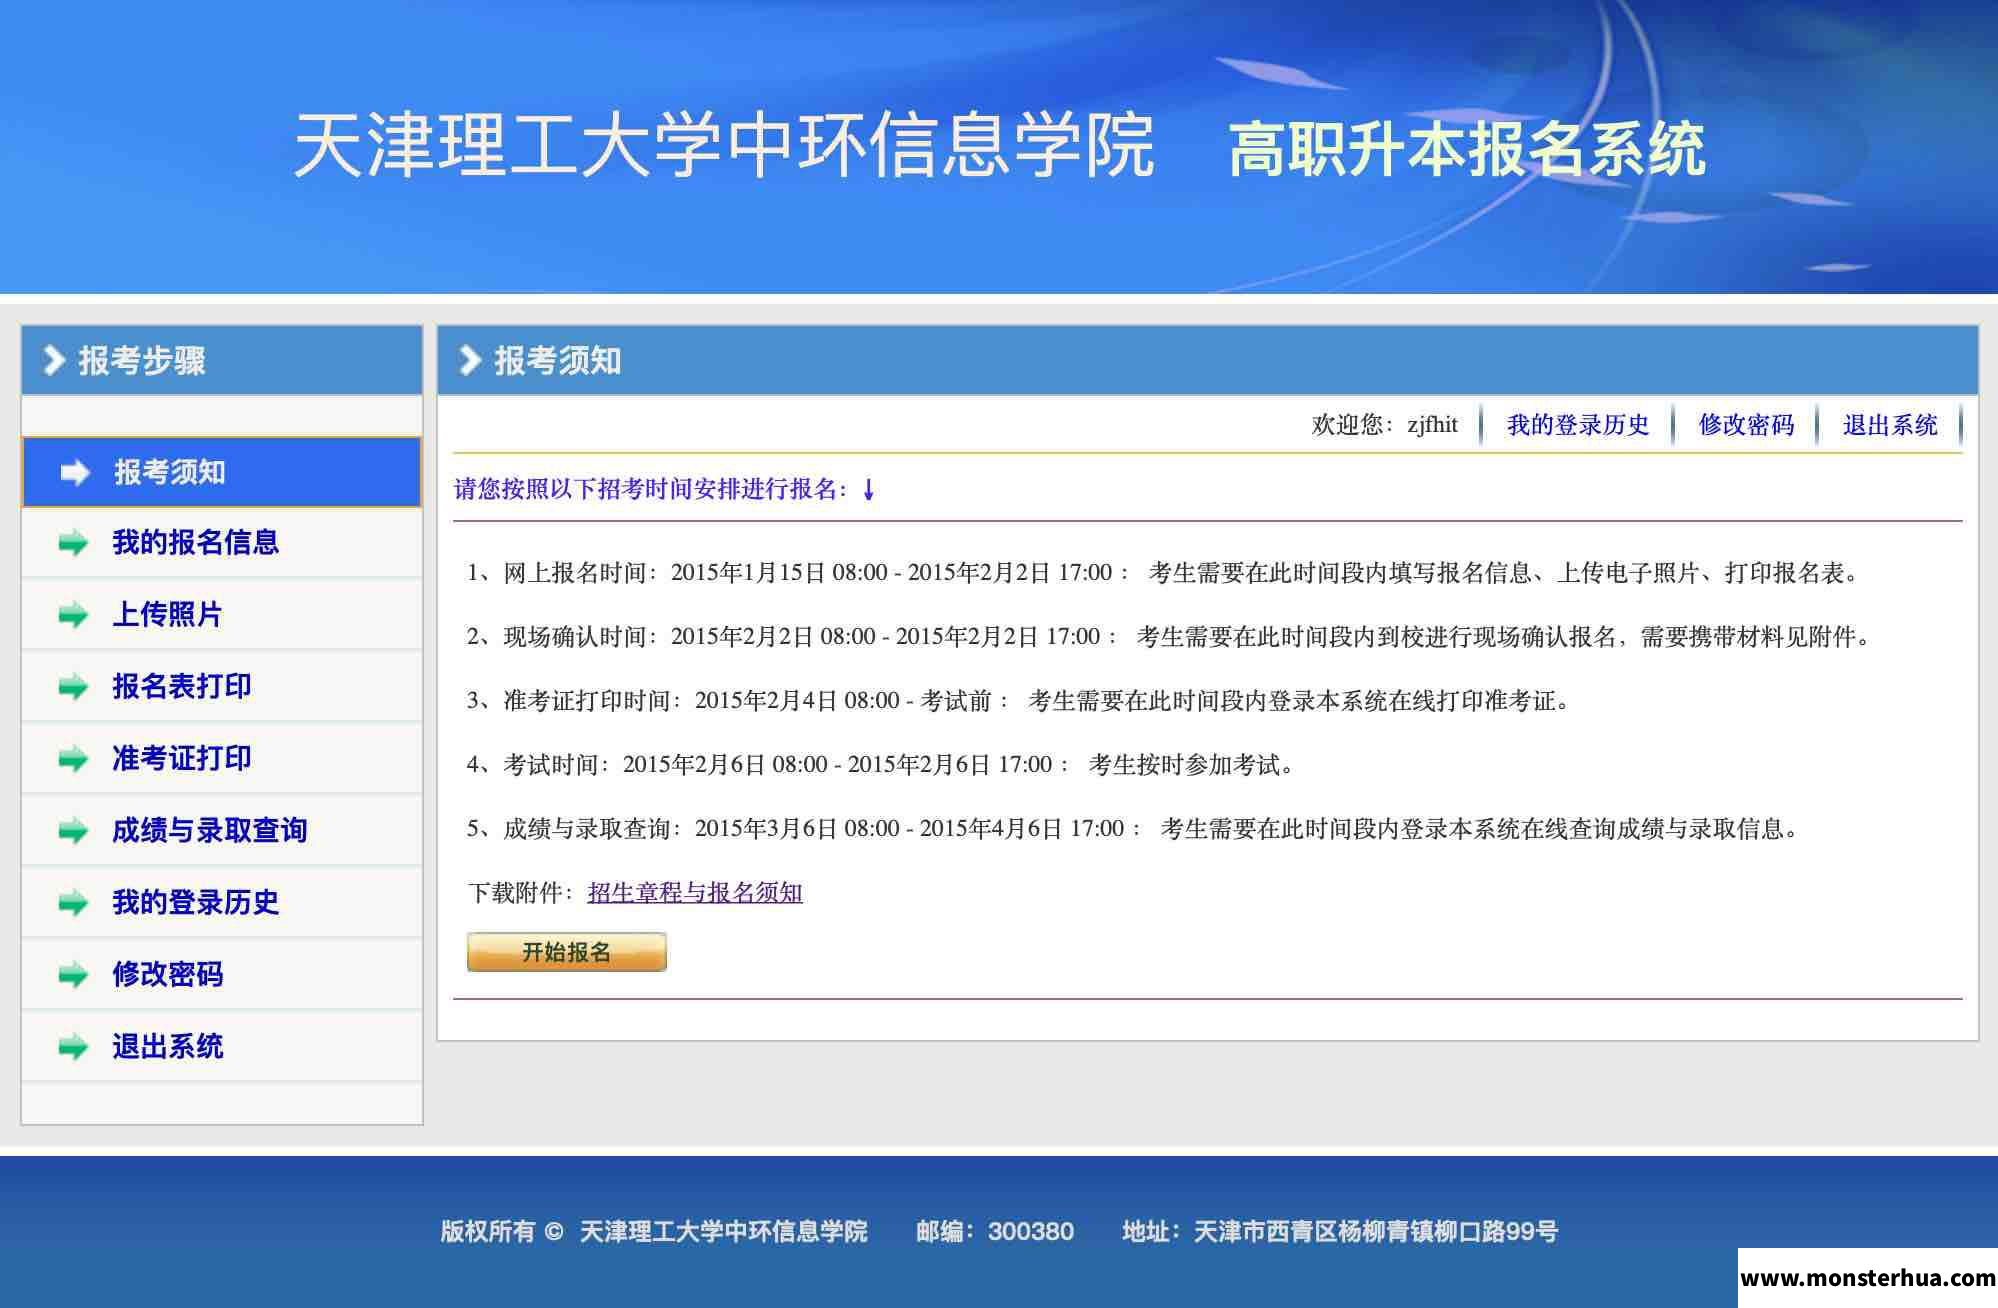Click 退出系统 link in the top bar
The height and width of the screenshot is (1308, 1998).
pos(1890,425)
